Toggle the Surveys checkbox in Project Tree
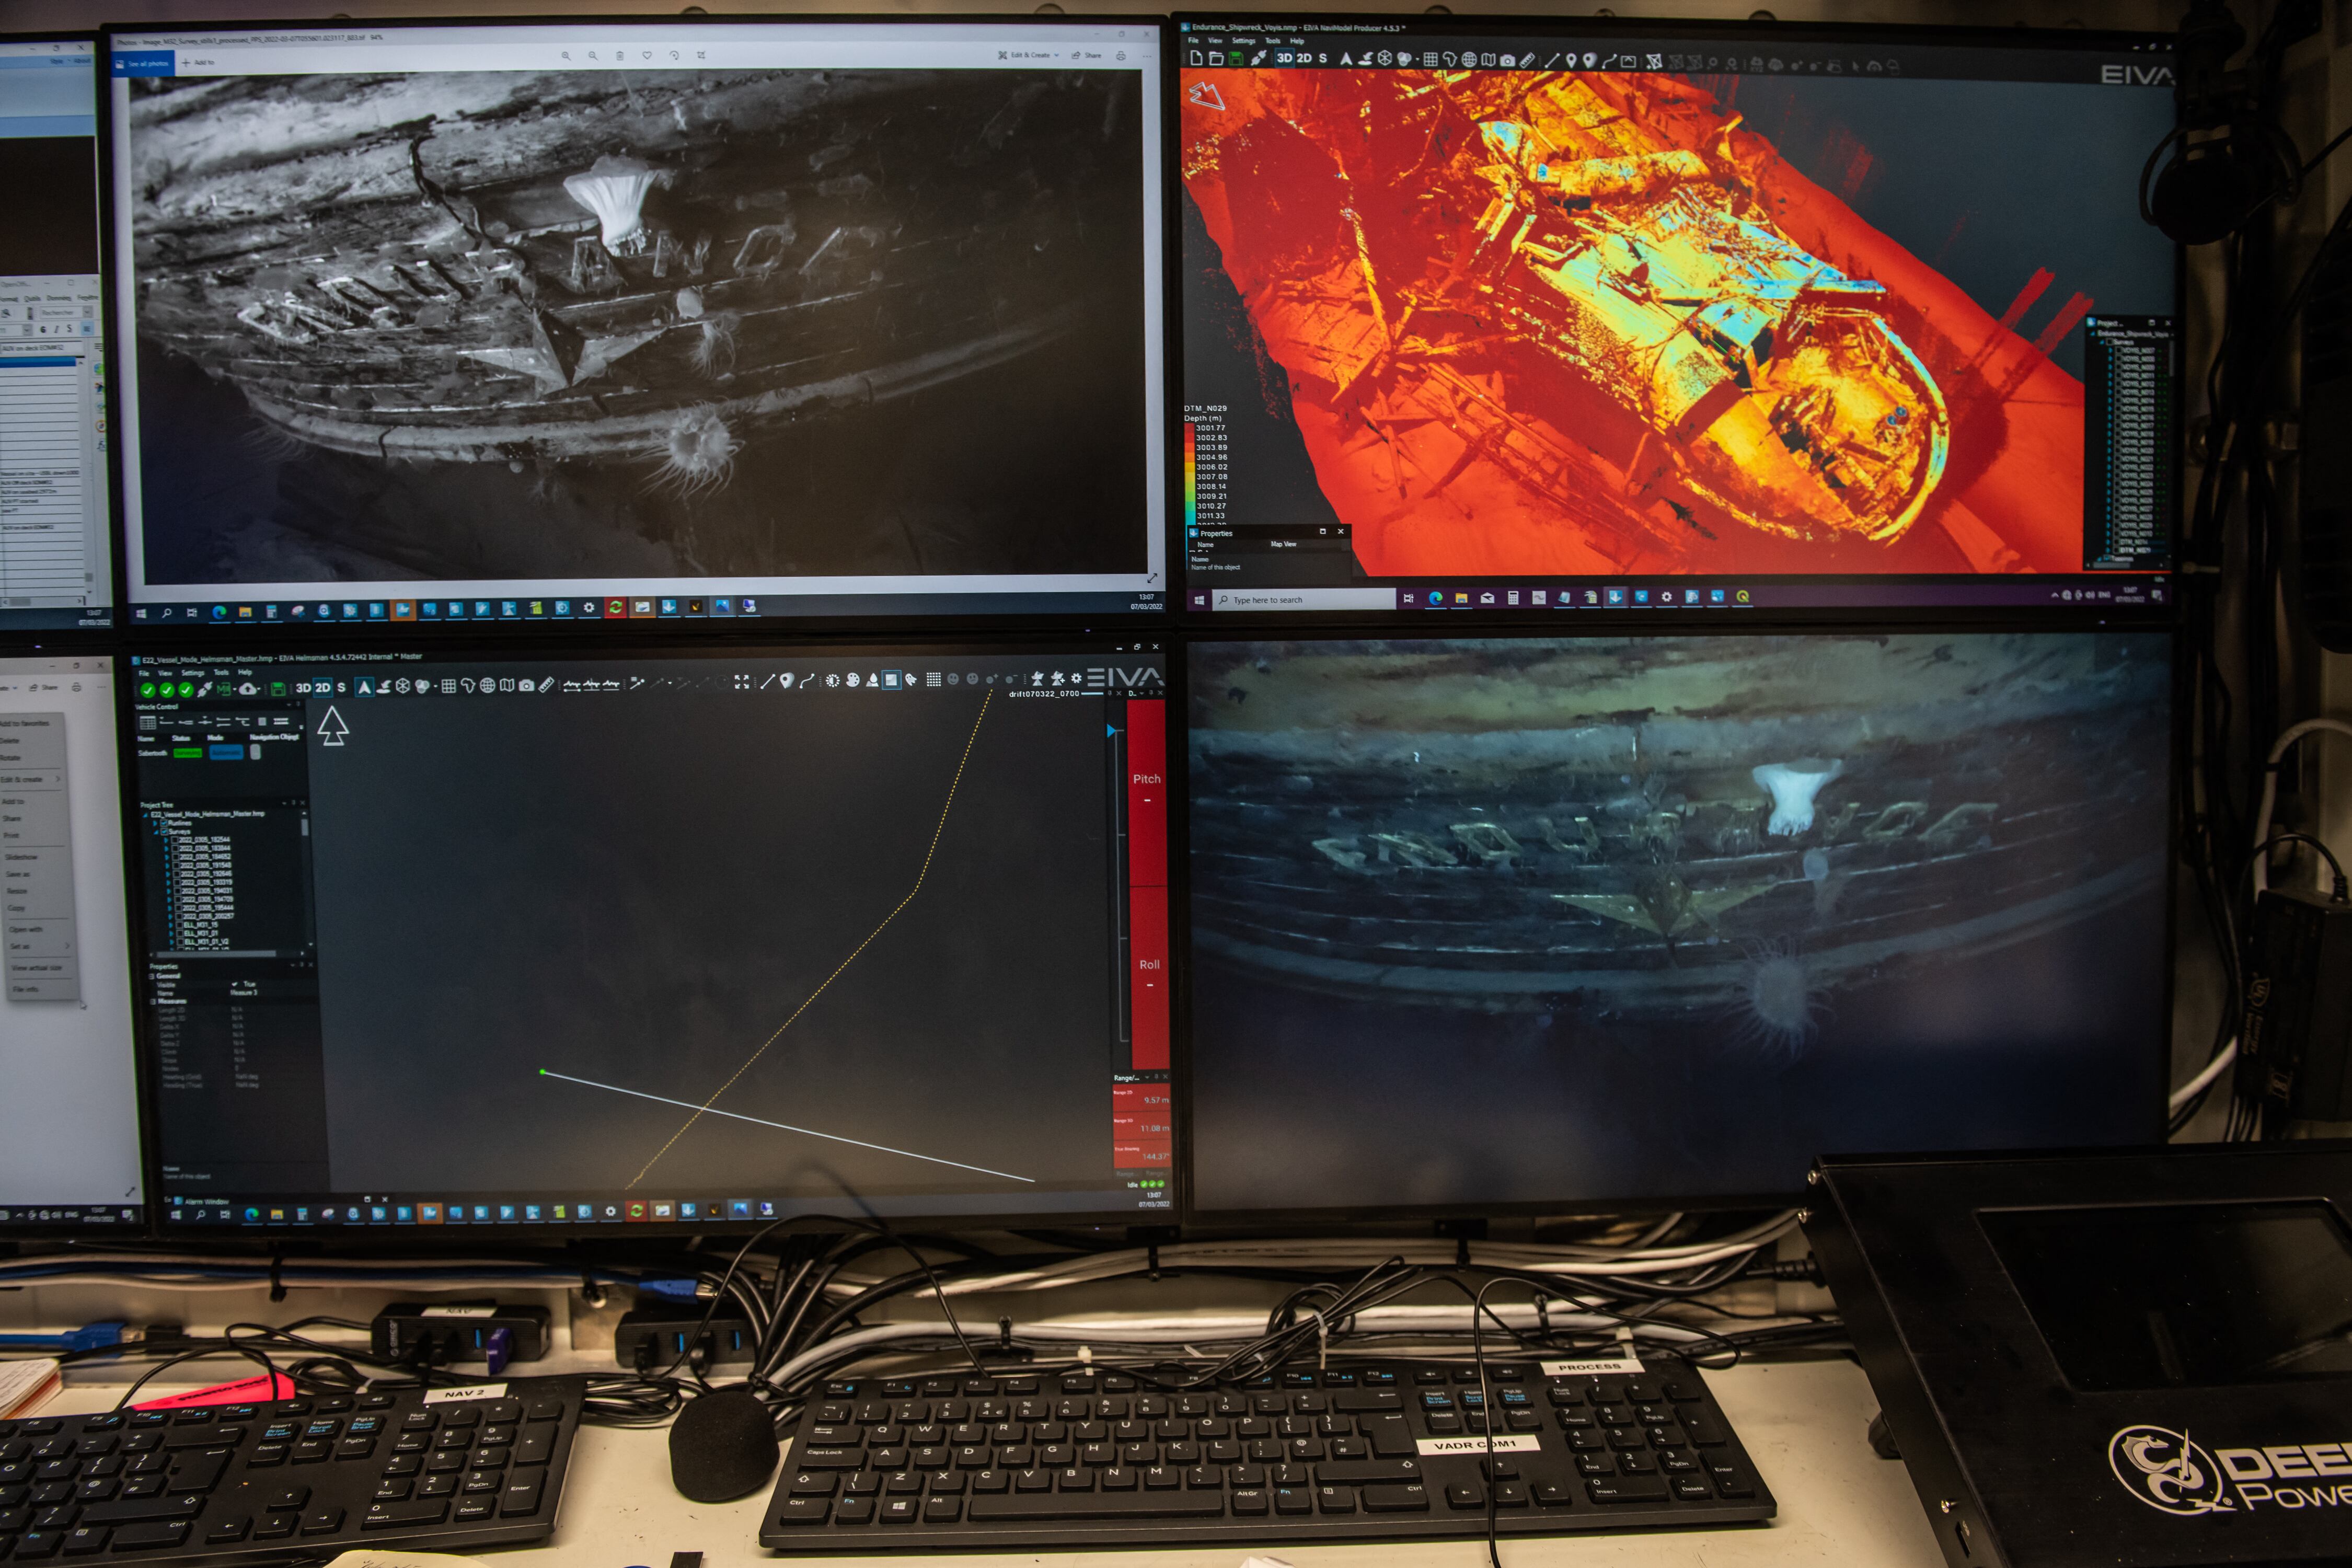 tap(164, 831)
